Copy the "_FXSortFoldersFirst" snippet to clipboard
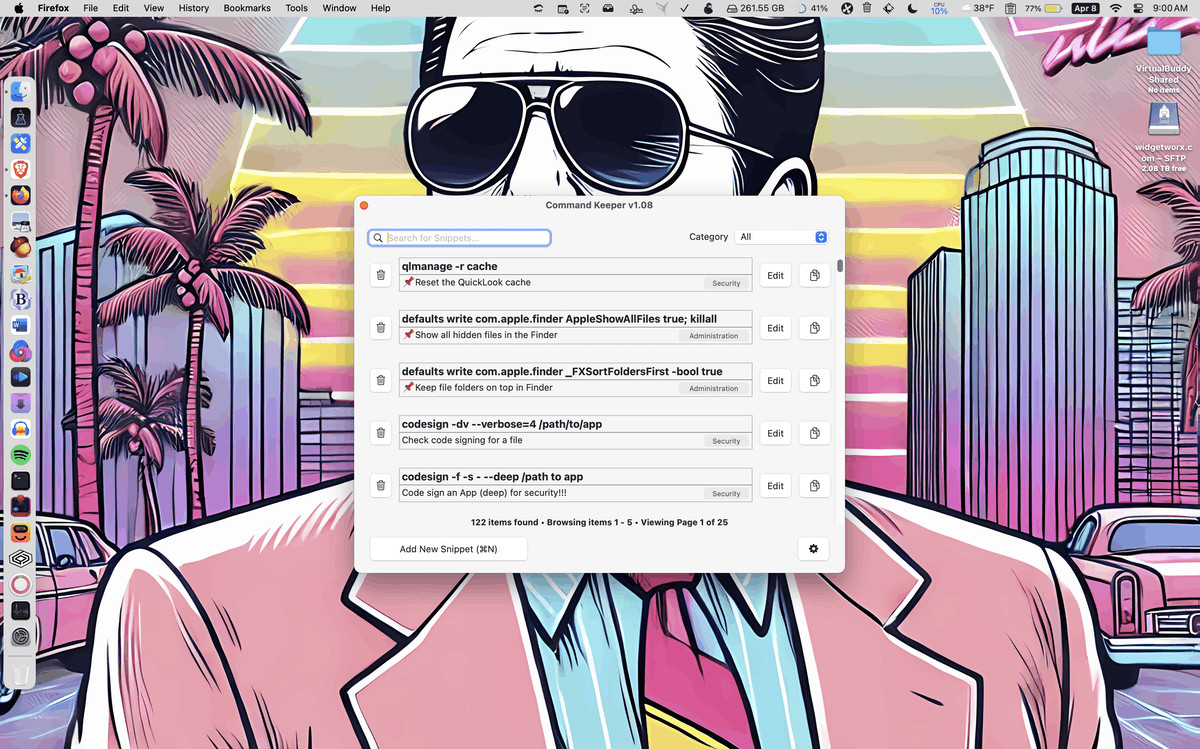The height and width of the screenshot is (749, 1200). click(x=814, y=380)
